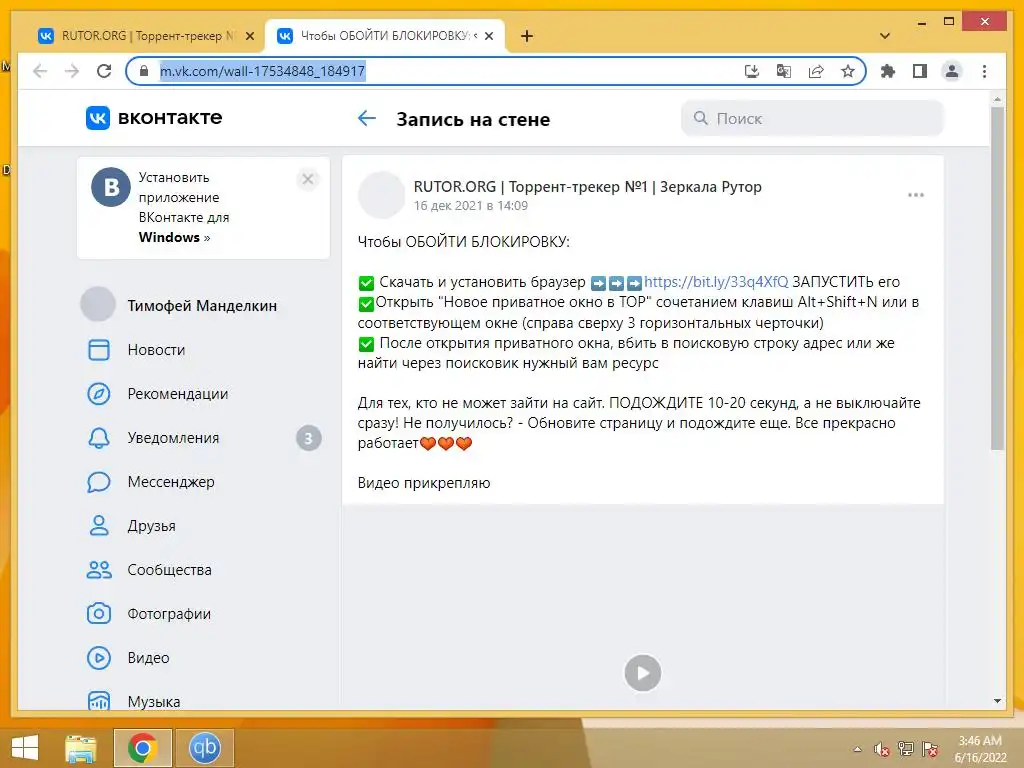The image size is (1024, 768).
Task: Click the notifications counter badge 3
Action: [309, 438]
